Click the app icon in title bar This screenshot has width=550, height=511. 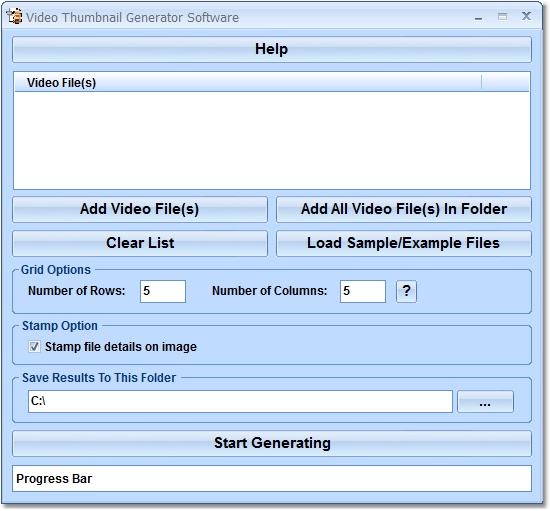15,16
